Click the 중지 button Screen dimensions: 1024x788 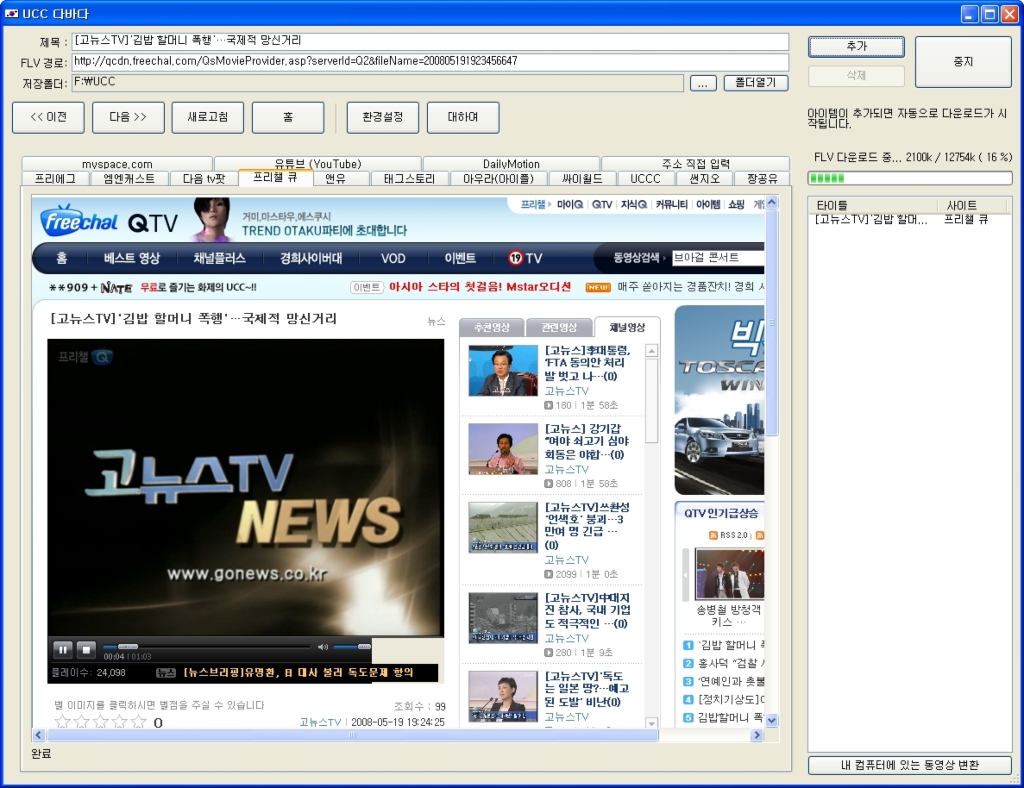[x=963, y=61]
